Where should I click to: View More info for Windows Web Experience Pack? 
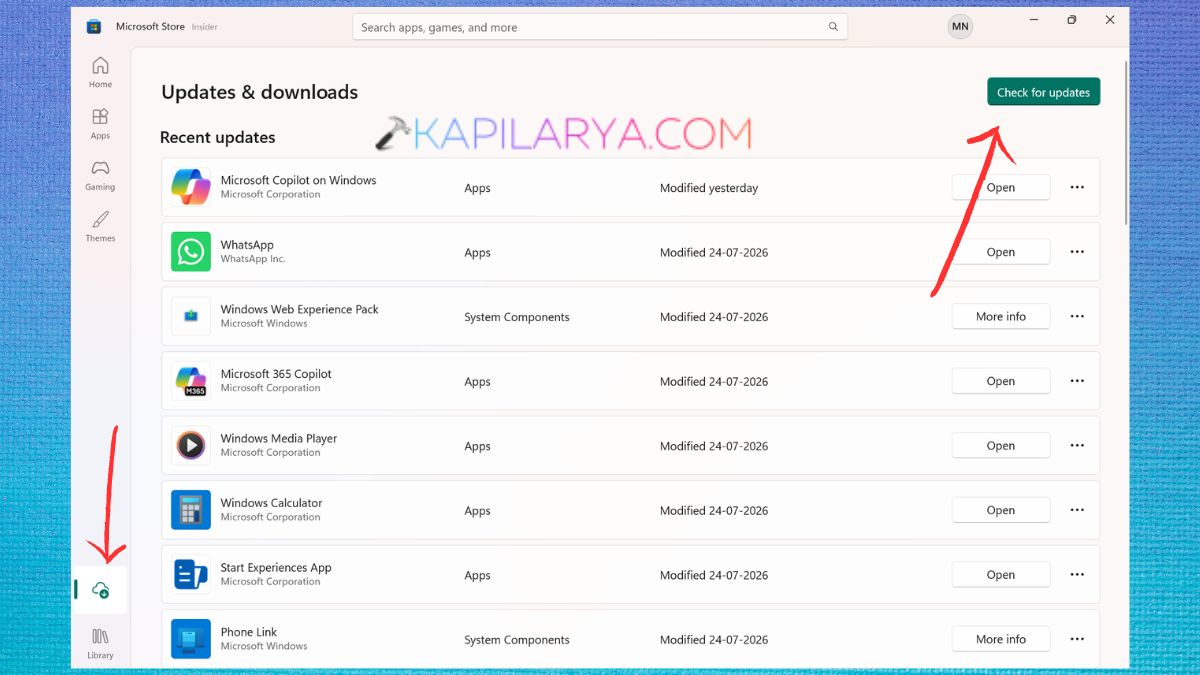(1001, 316)
